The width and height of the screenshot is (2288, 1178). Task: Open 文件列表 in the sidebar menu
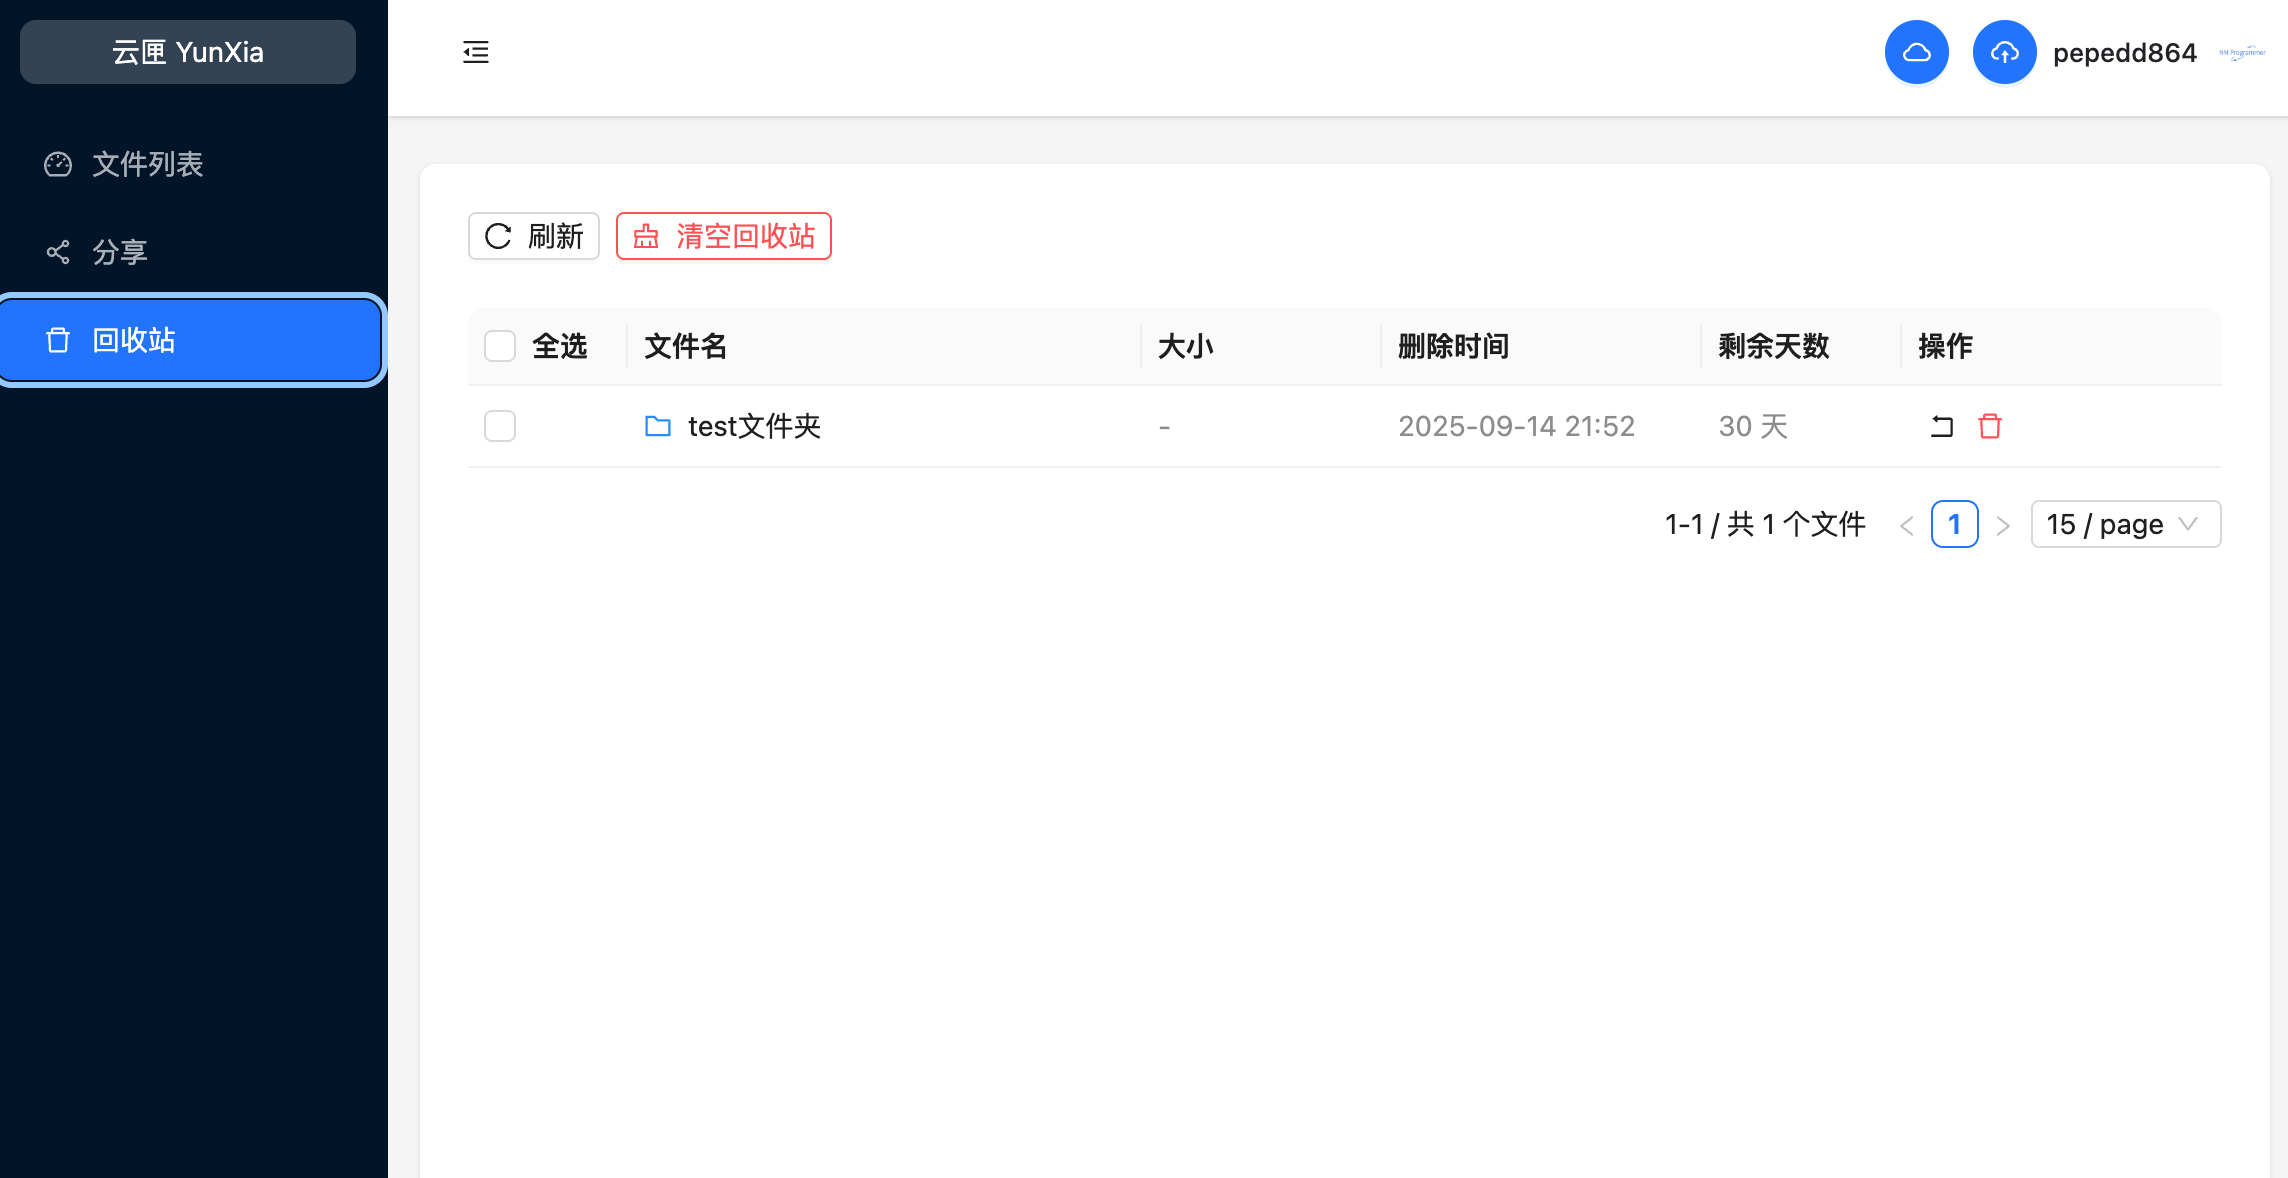point(147,164)
